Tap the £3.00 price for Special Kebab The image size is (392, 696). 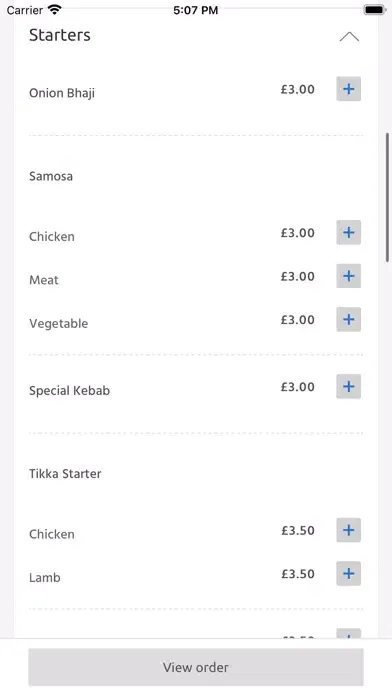[297, 387]
